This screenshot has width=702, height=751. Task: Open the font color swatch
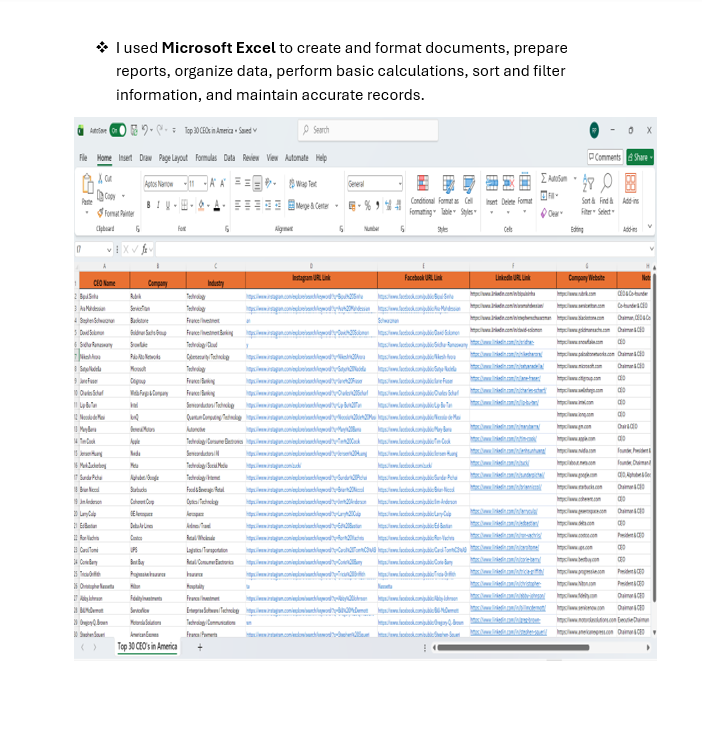pos(217,205)
